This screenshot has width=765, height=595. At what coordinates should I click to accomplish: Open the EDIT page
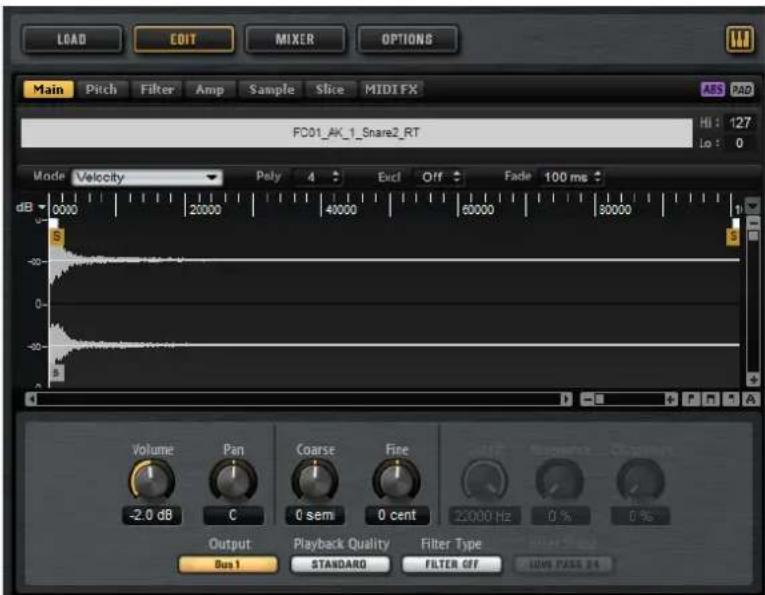click(x=183, y=39)
